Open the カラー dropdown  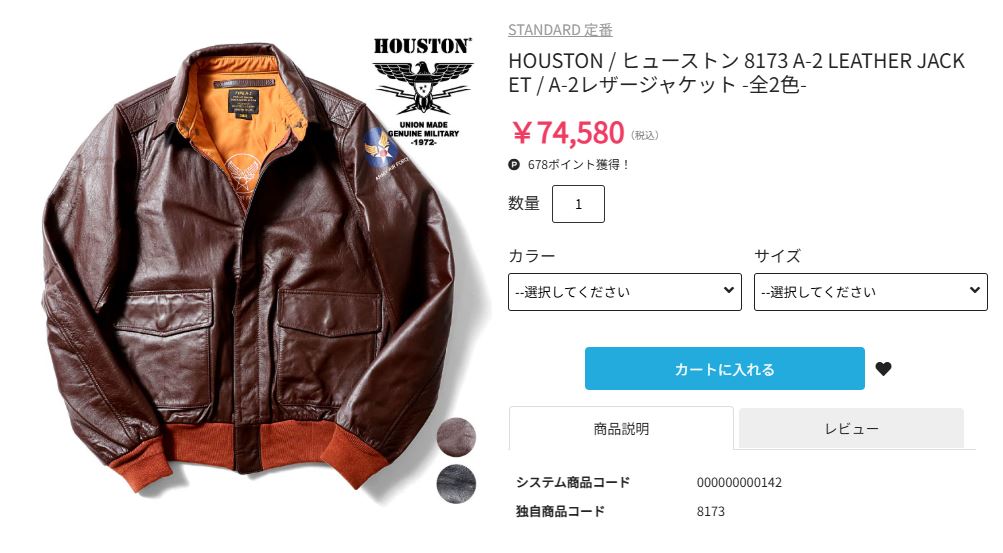625,292
